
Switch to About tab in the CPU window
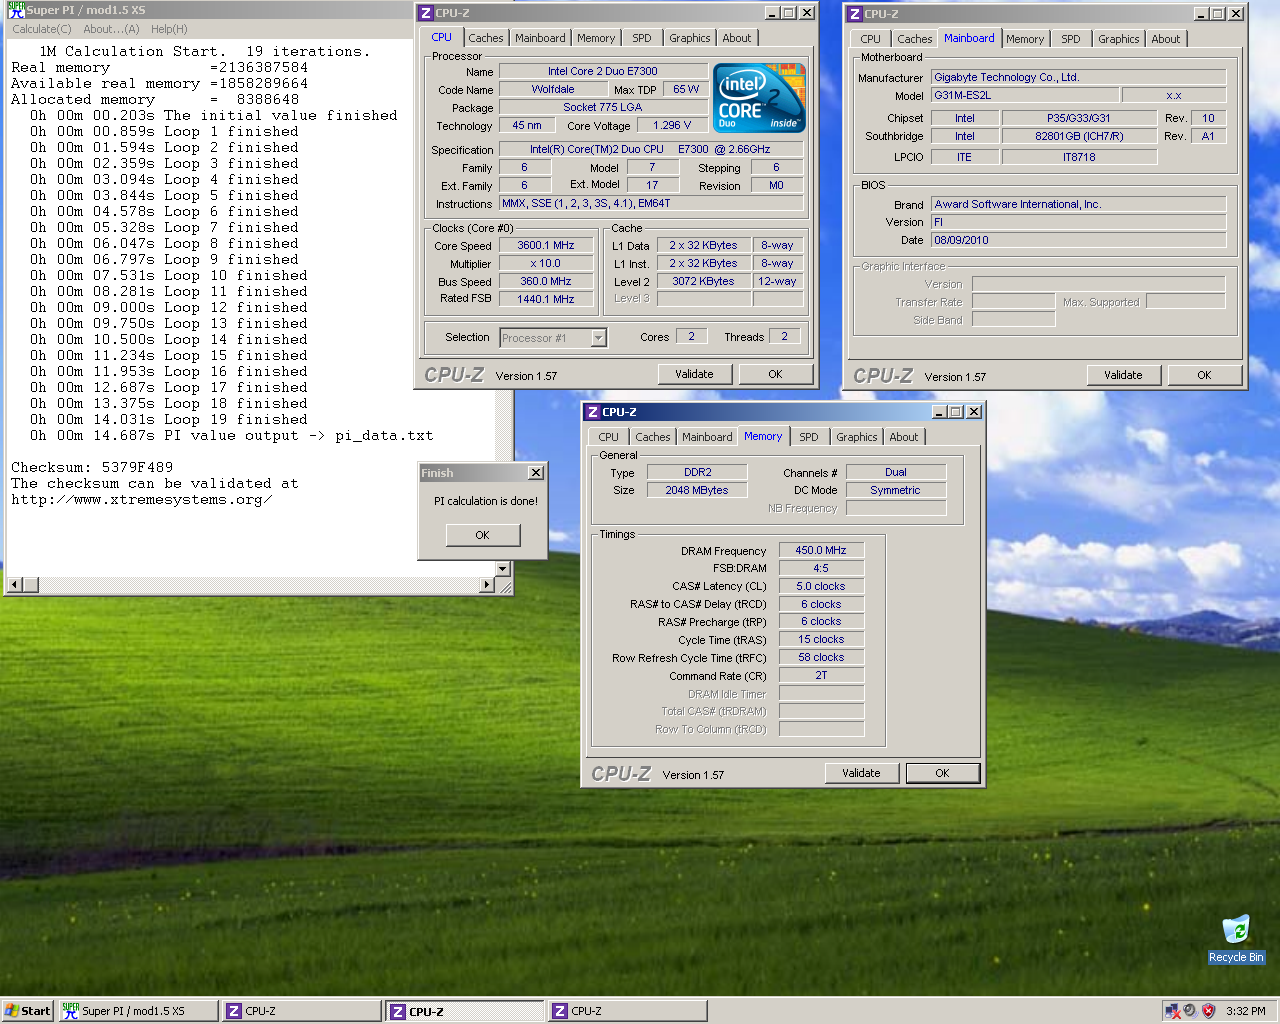click(x=737, y=38)
